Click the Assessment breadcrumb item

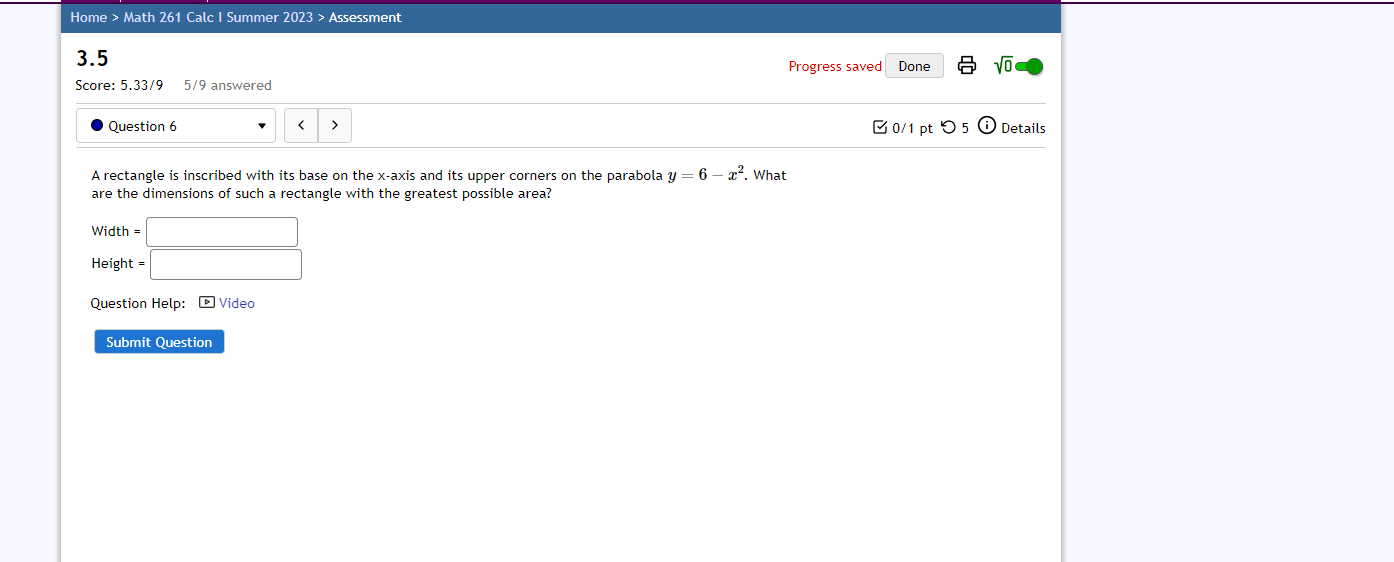(365, 17)
